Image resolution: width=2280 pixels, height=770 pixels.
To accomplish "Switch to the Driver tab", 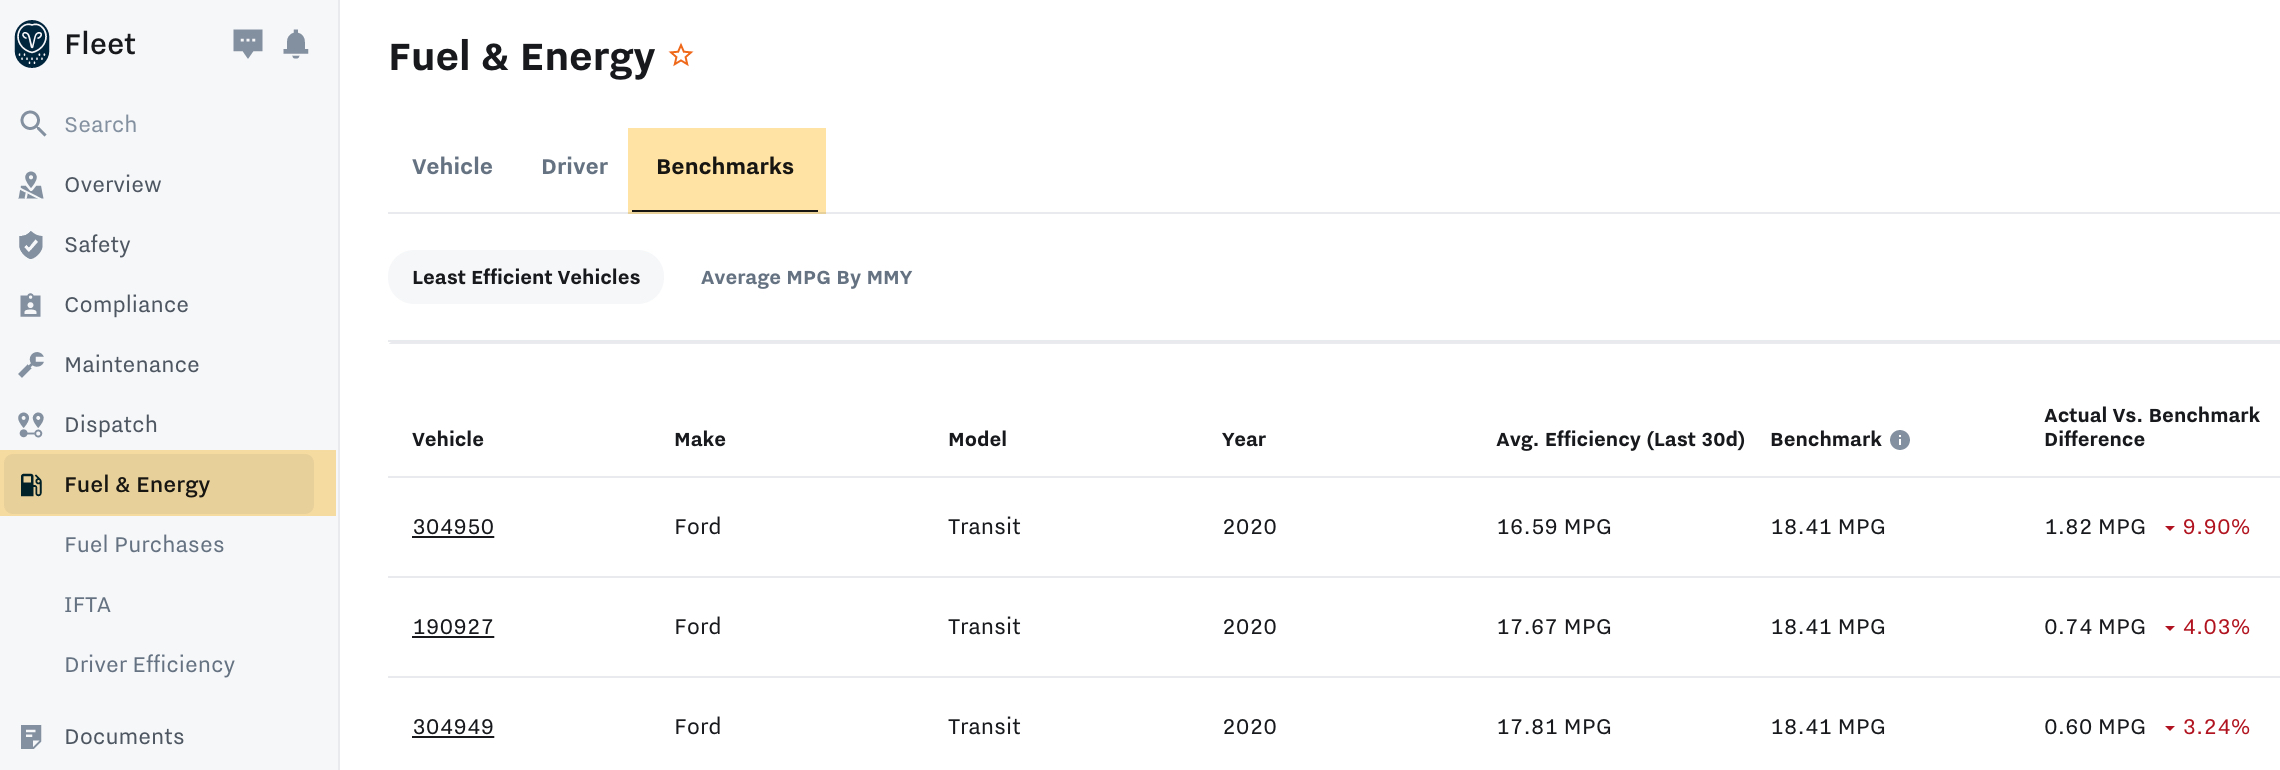I will coord(574,167).
